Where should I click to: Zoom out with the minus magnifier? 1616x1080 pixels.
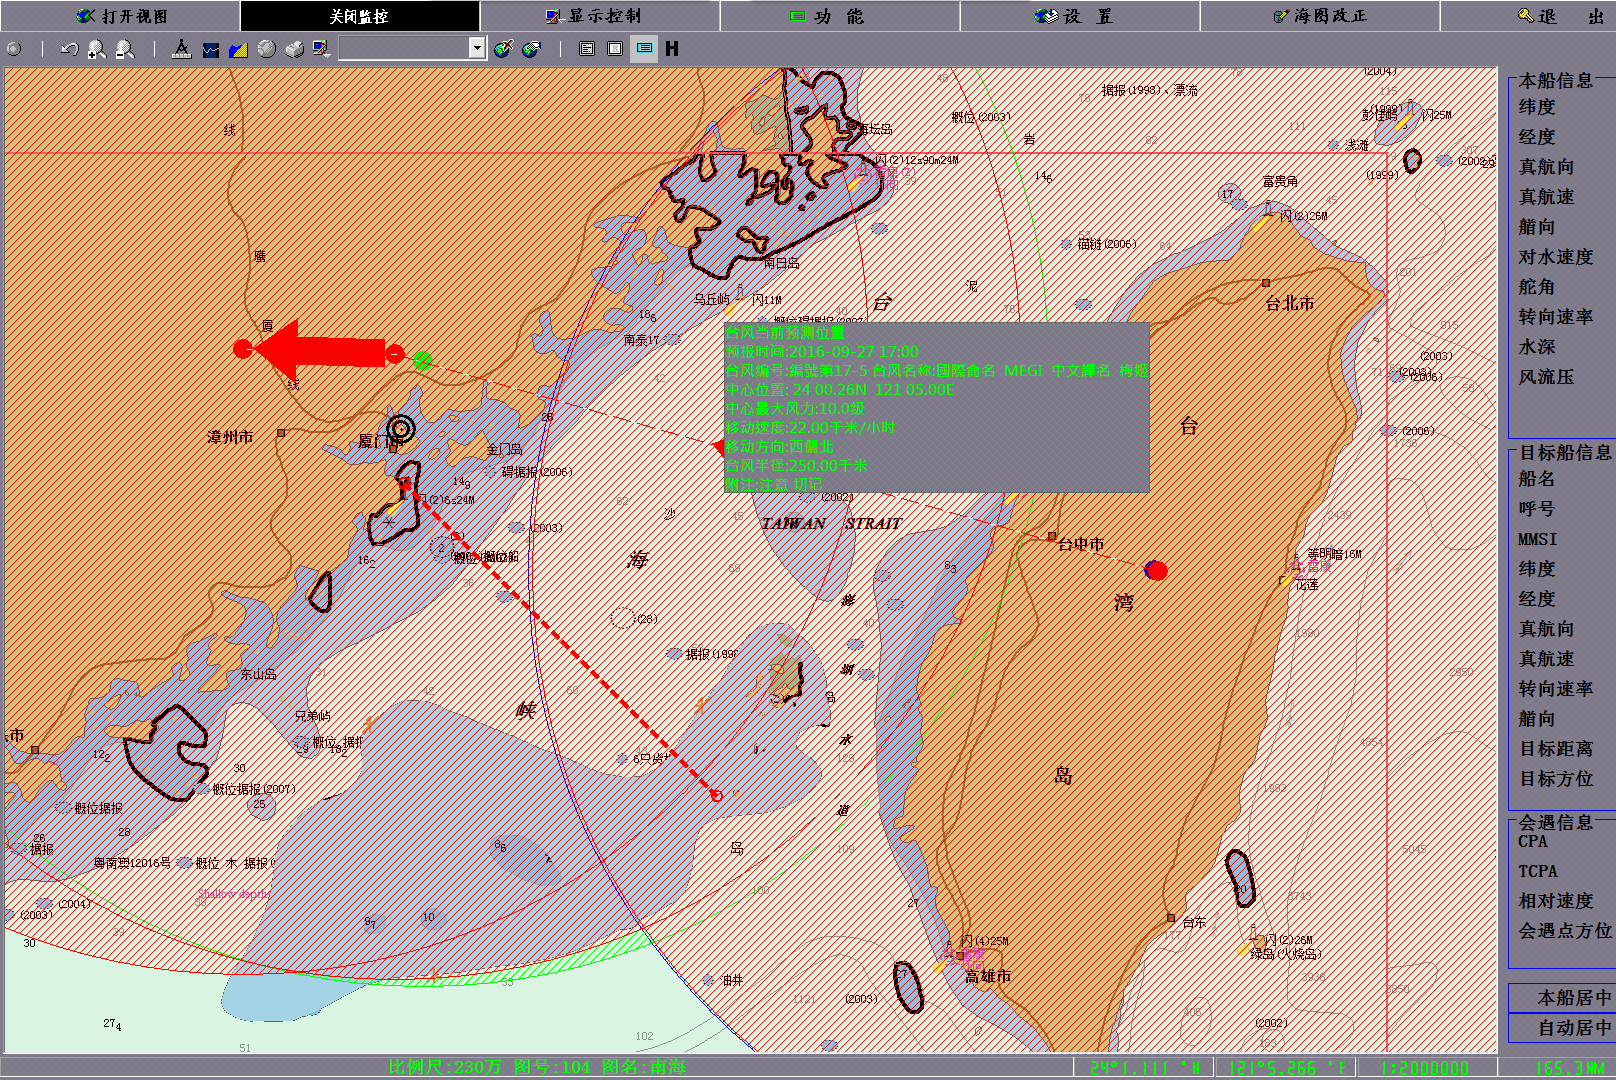point(125,49)
